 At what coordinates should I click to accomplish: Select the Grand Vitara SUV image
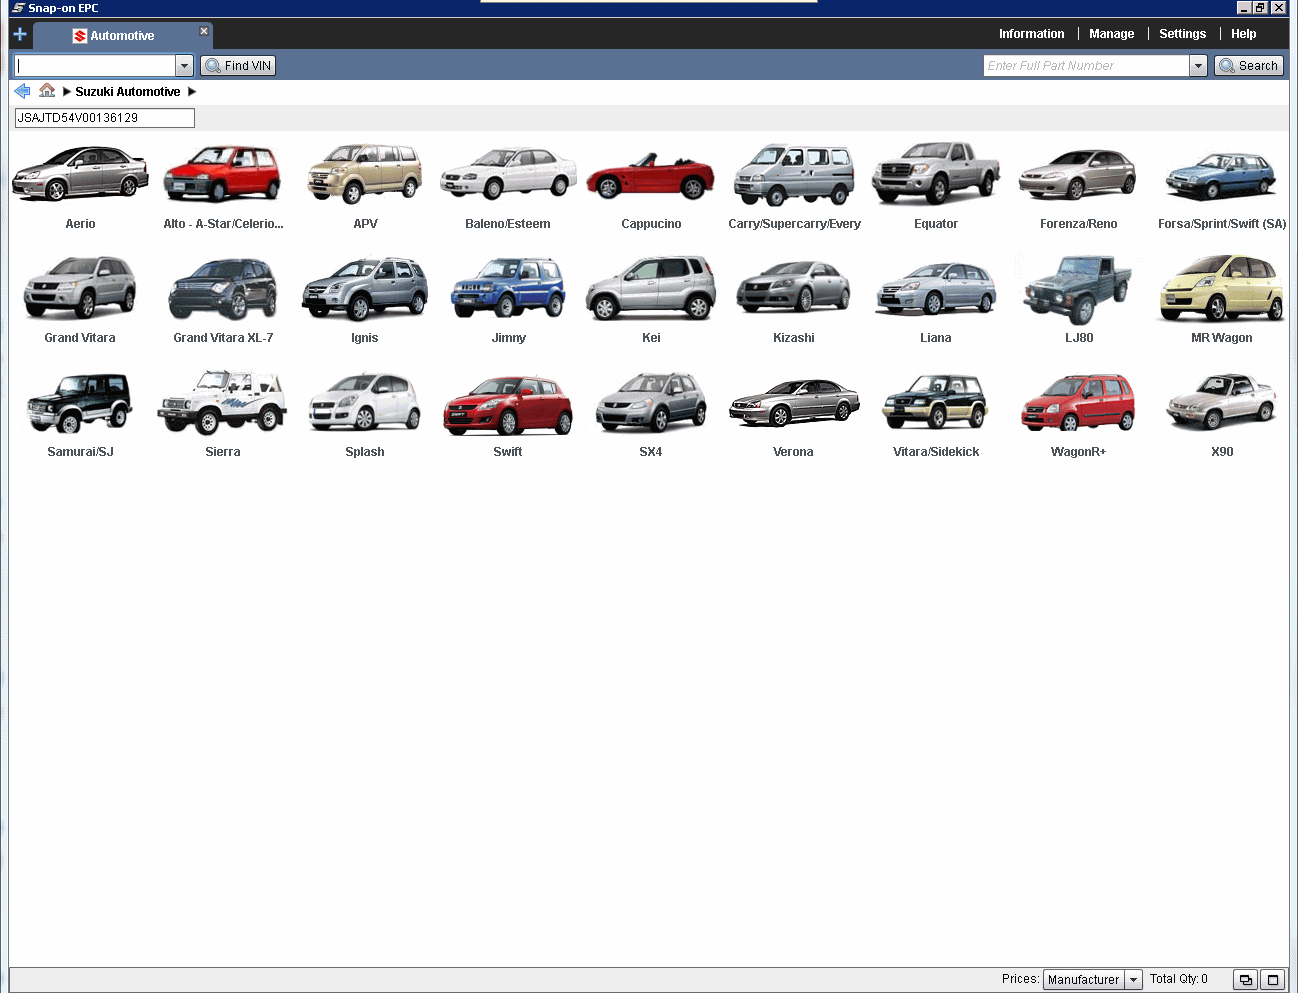(80, 287)
